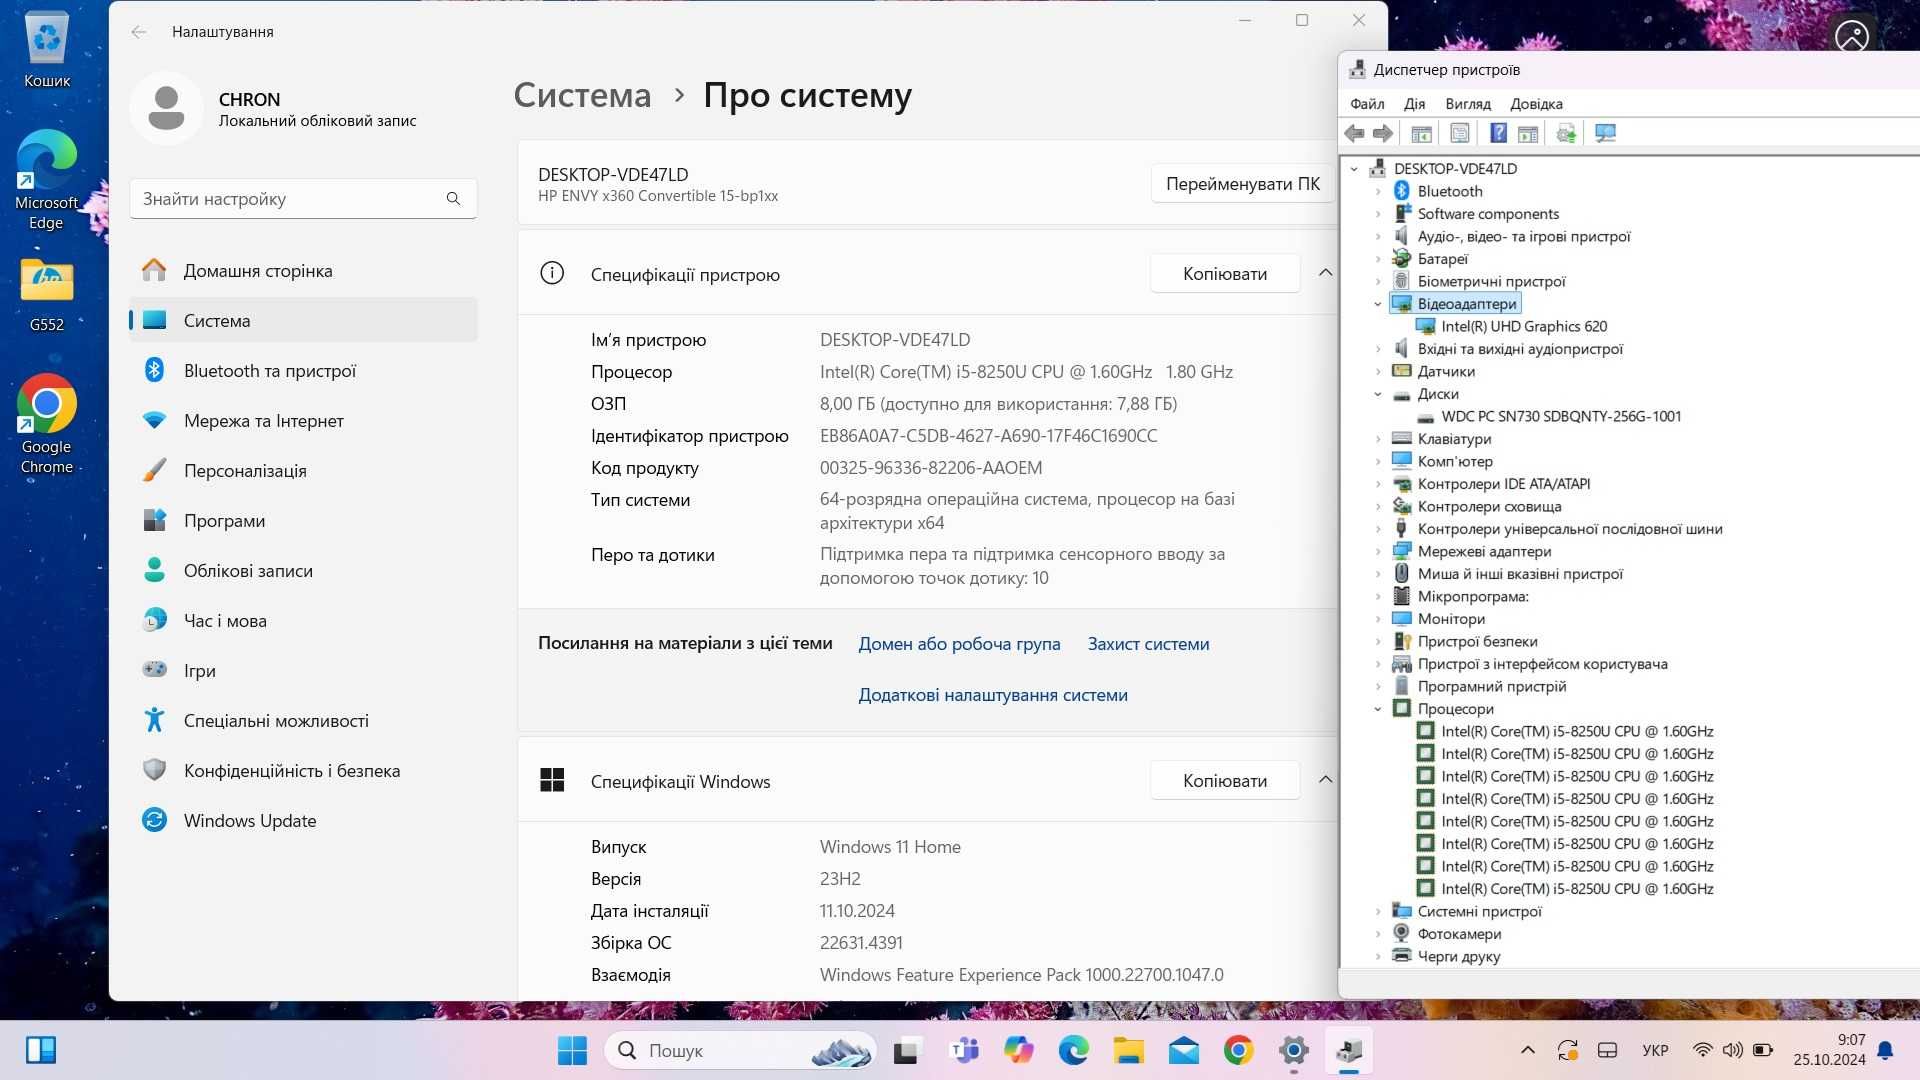Click the taskbar Пошук search box
The image size is (1920, 1080).
coord(740,1050)
